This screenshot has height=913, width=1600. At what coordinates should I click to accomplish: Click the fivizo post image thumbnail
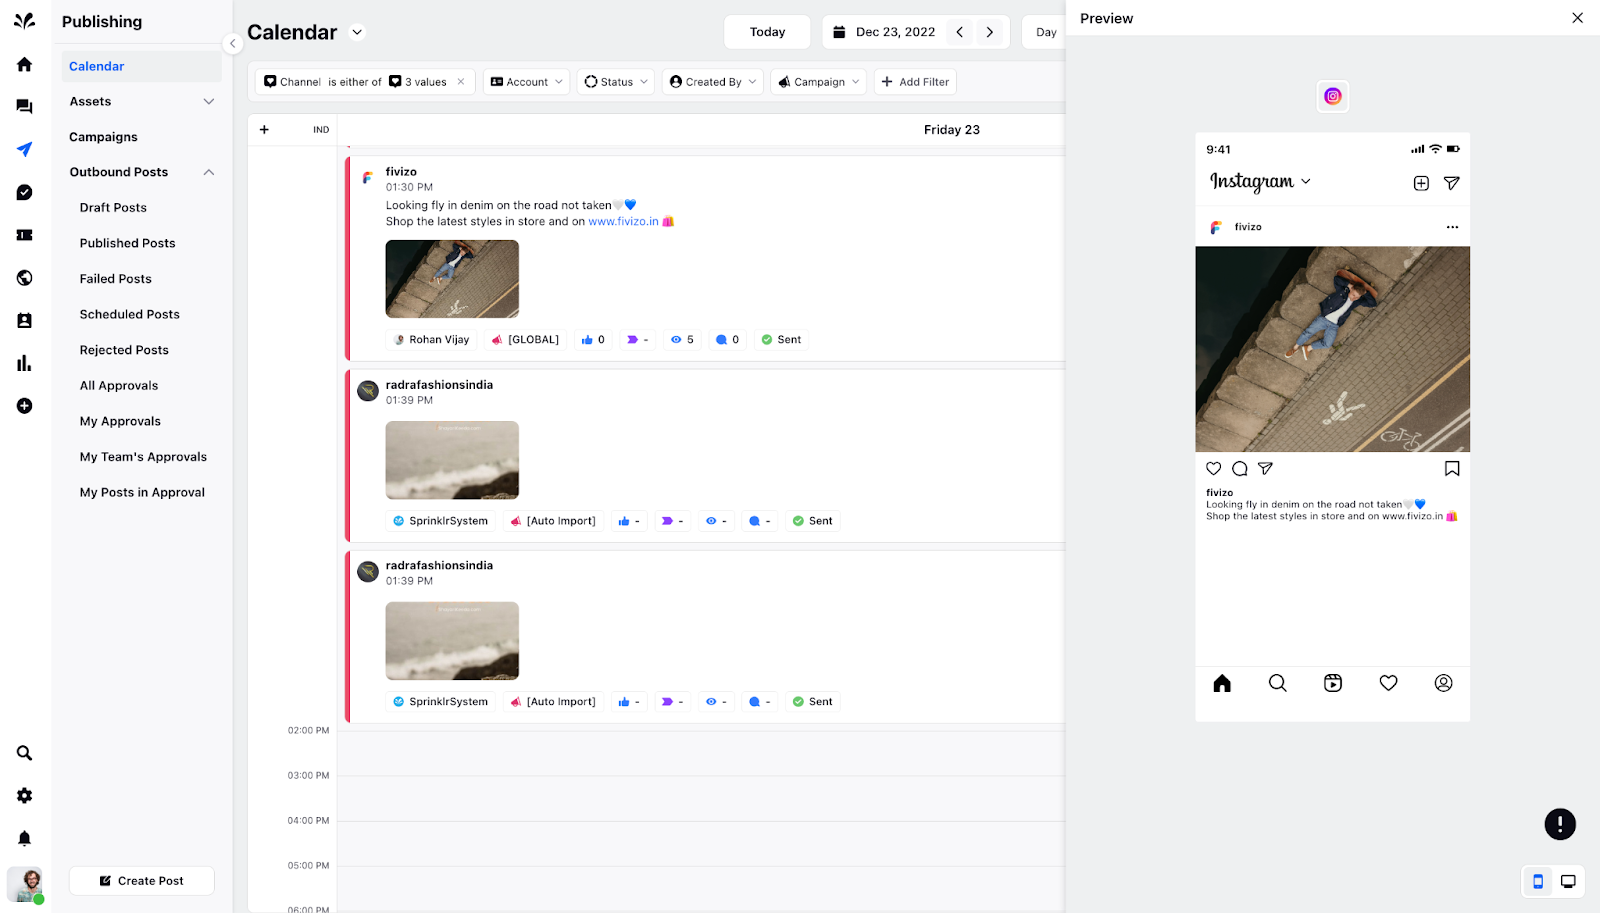coord(452,279)
